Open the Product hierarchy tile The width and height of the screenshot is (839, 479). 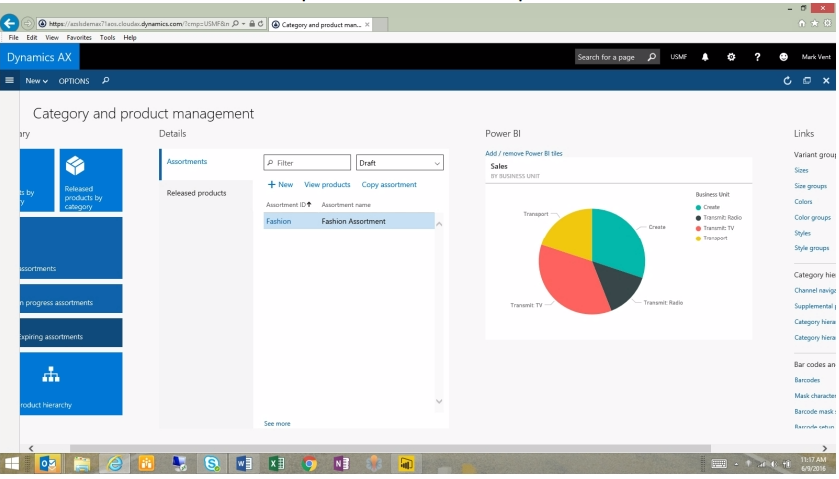click(70, 384)
